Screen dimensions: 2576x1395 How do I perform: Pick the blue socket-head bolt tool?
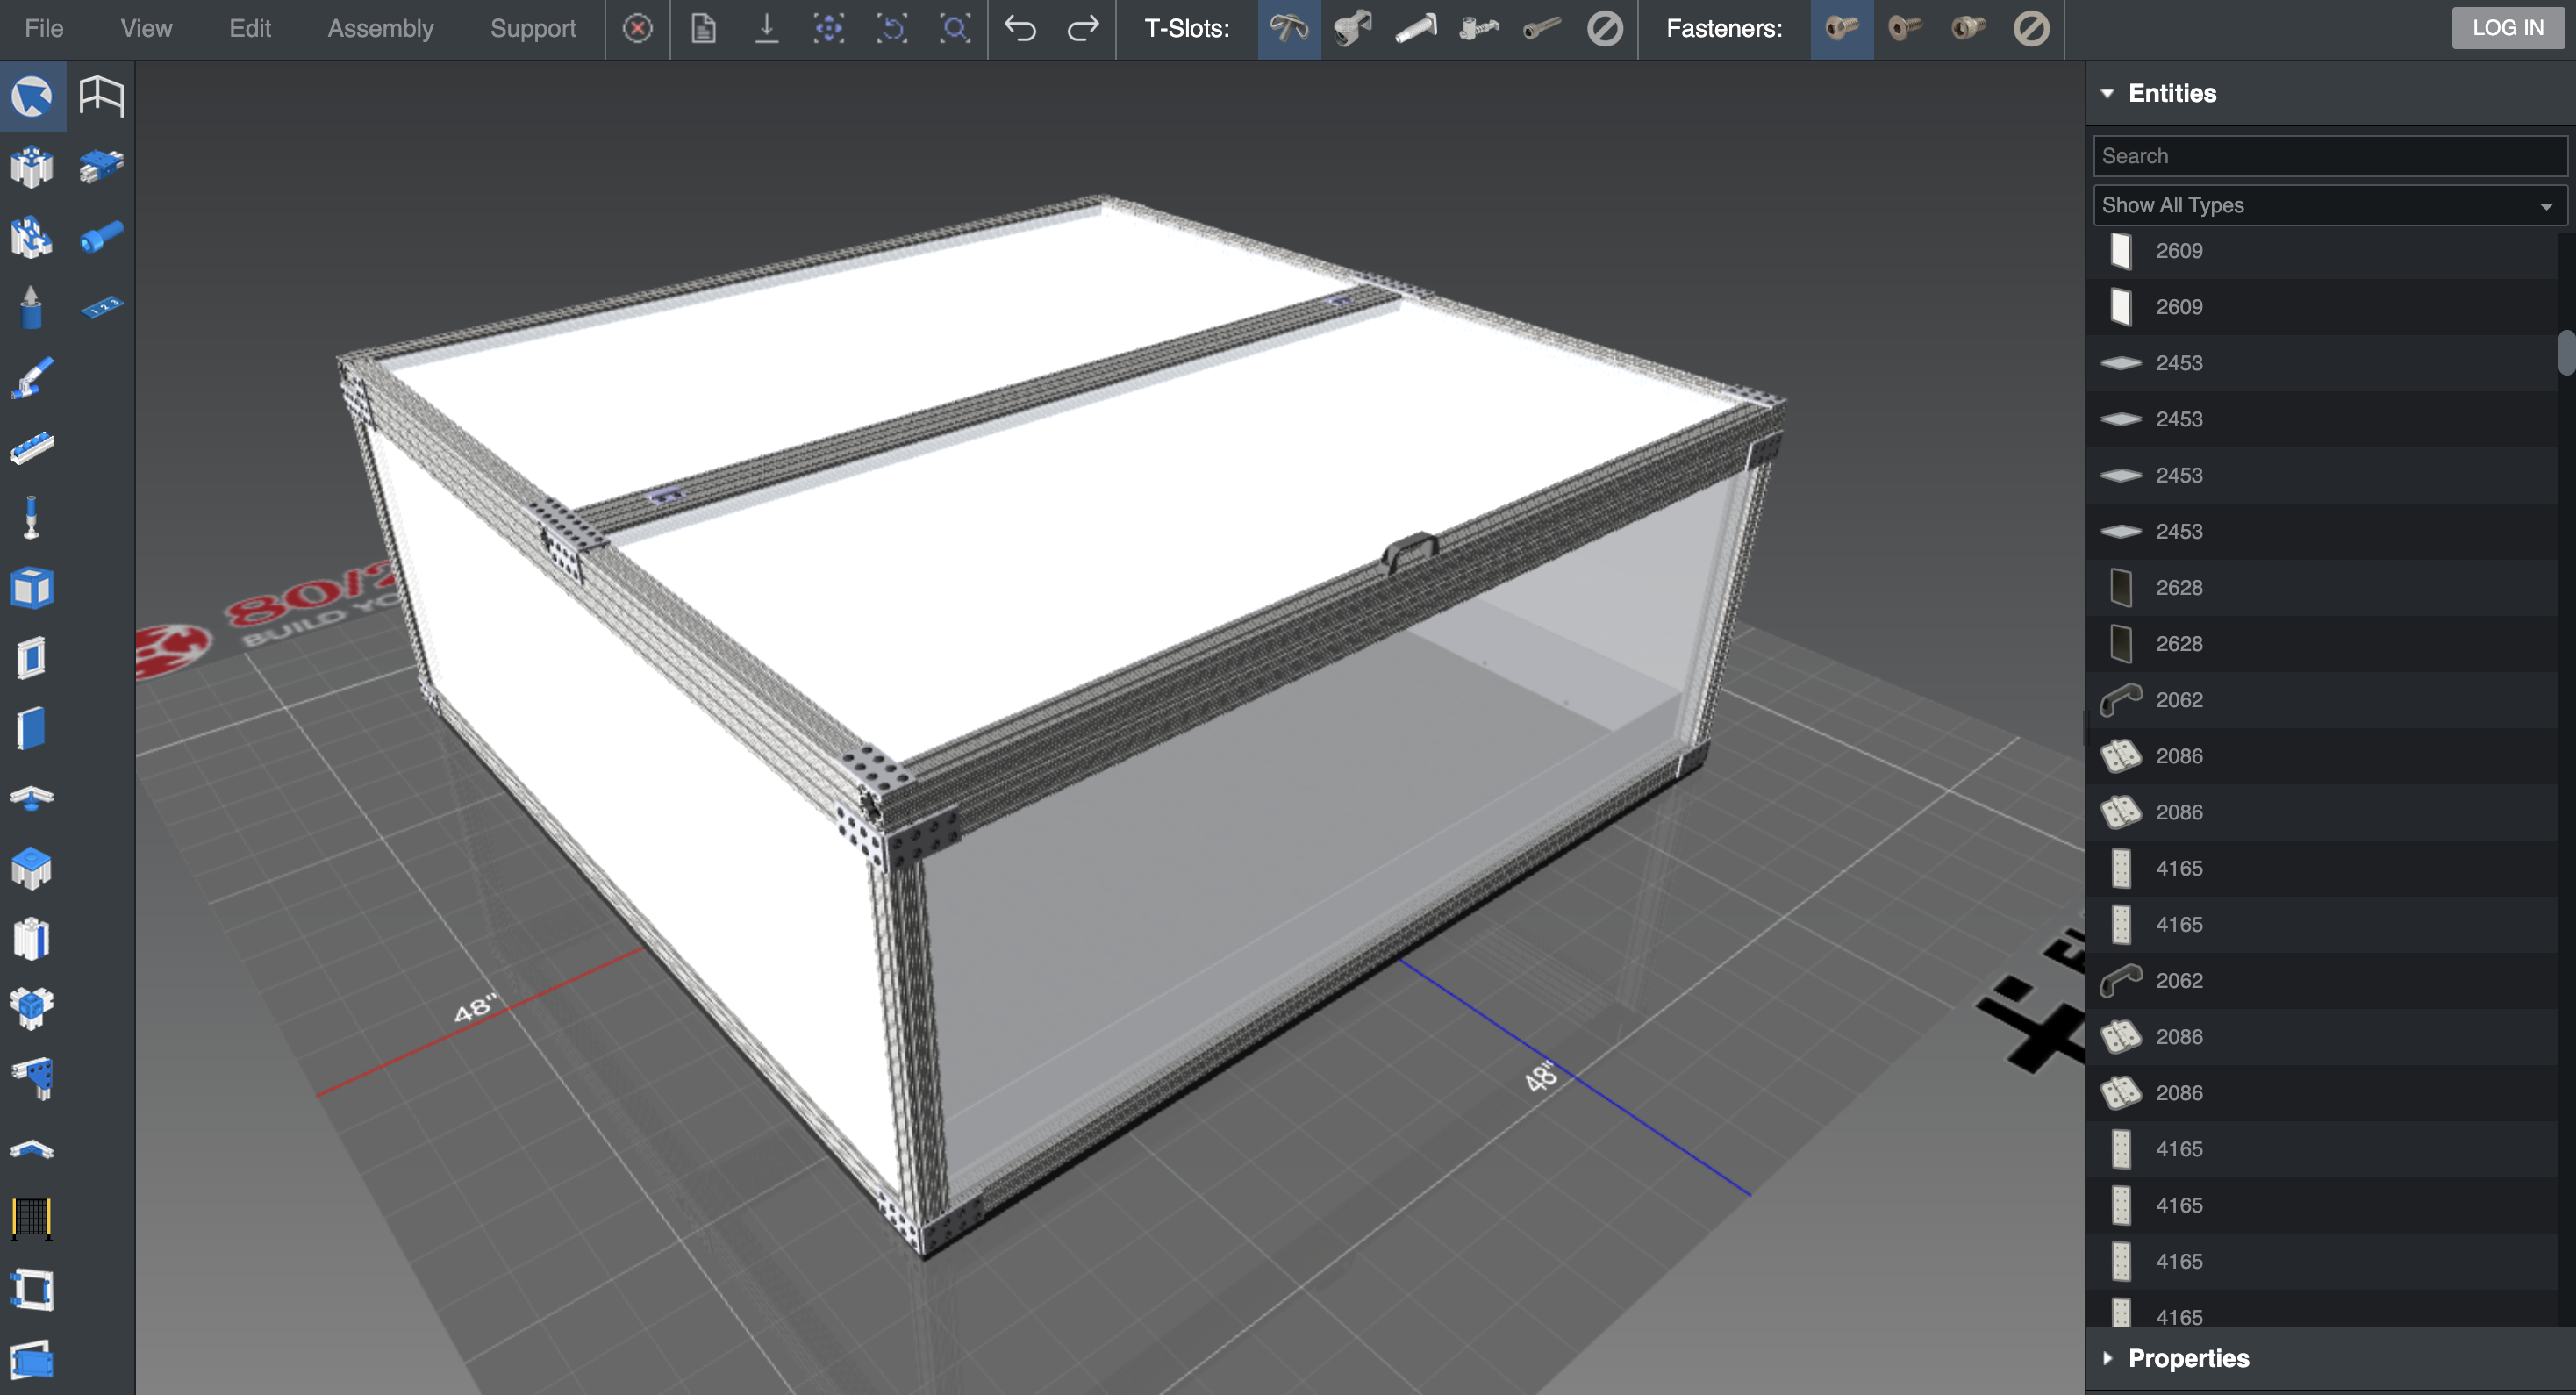101,237
